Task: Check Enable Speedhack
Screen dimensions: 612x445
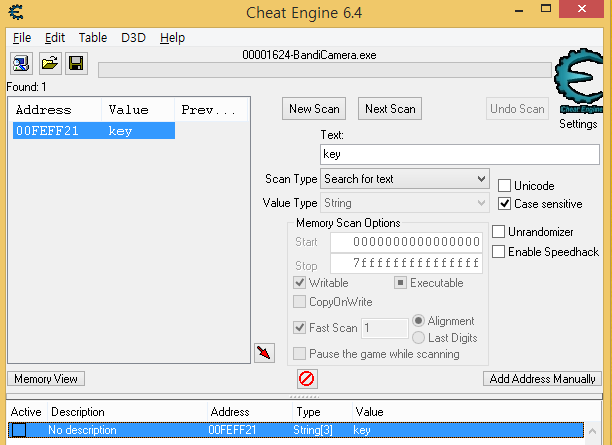Action: (498, 251)
